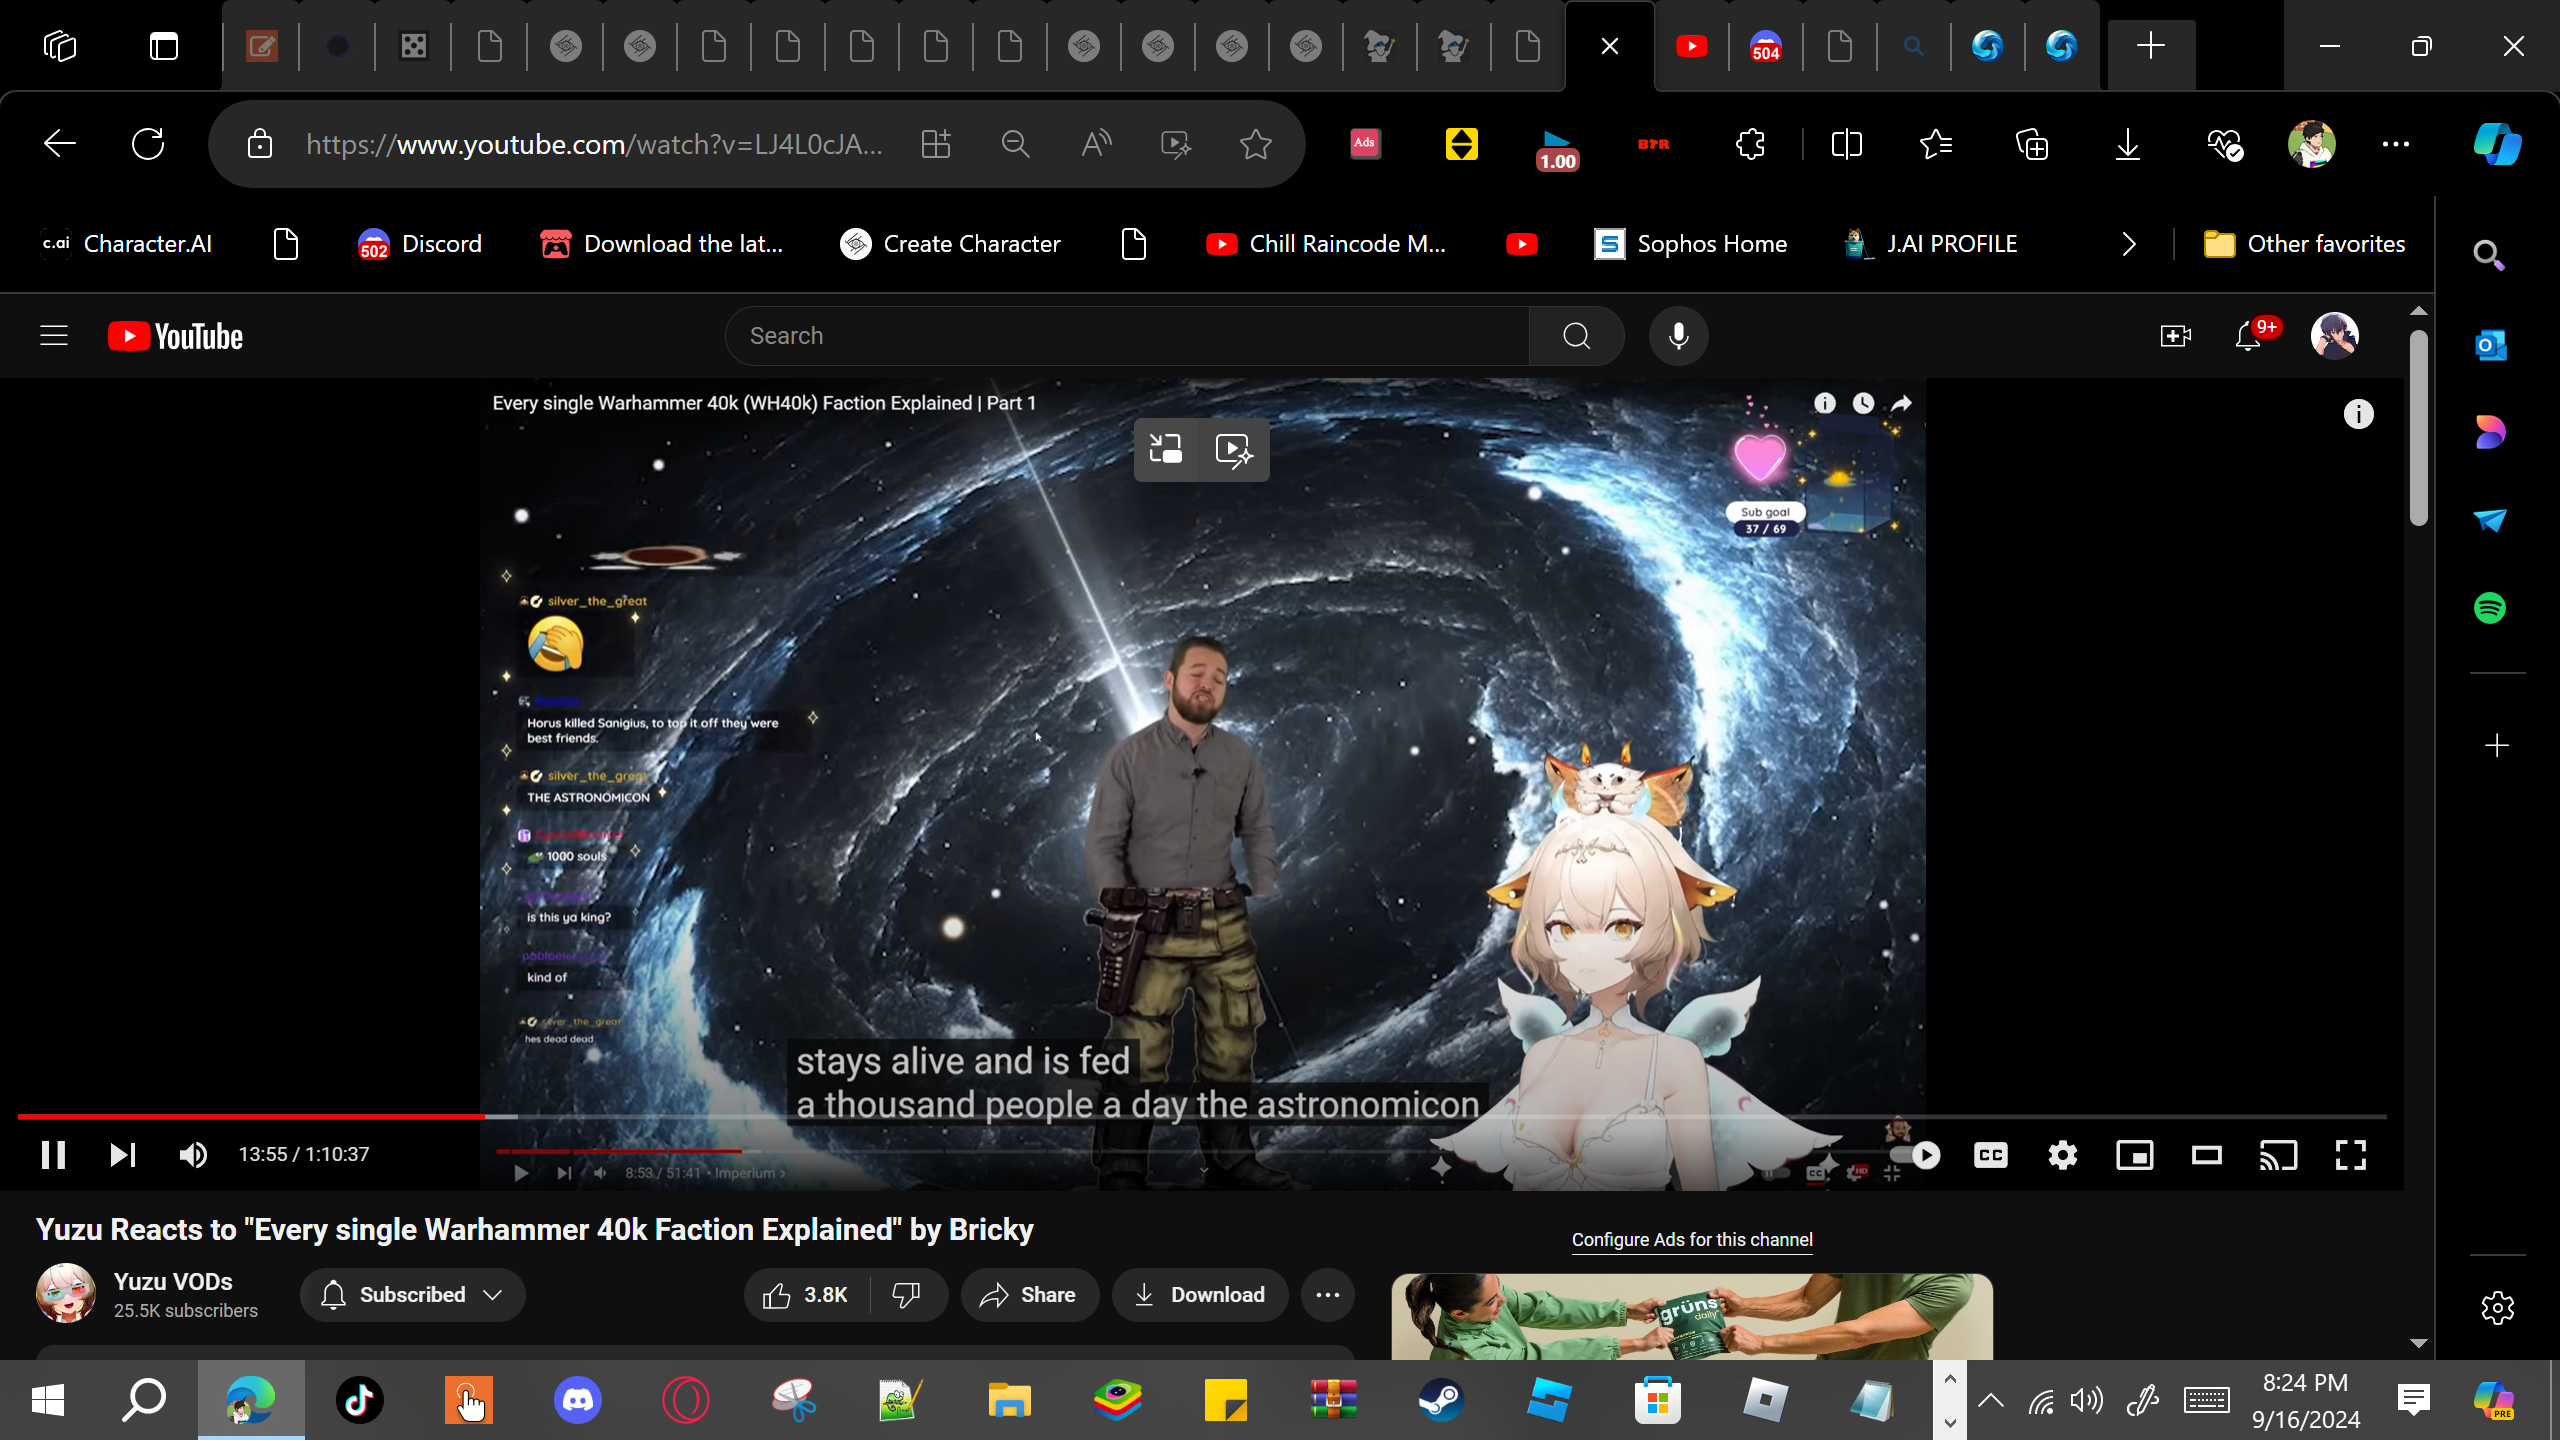Click the picture-in-picture overlay icon
Viewport: 2560px width, 1440px height.
pyautogui.click(x=1166, y=449)
